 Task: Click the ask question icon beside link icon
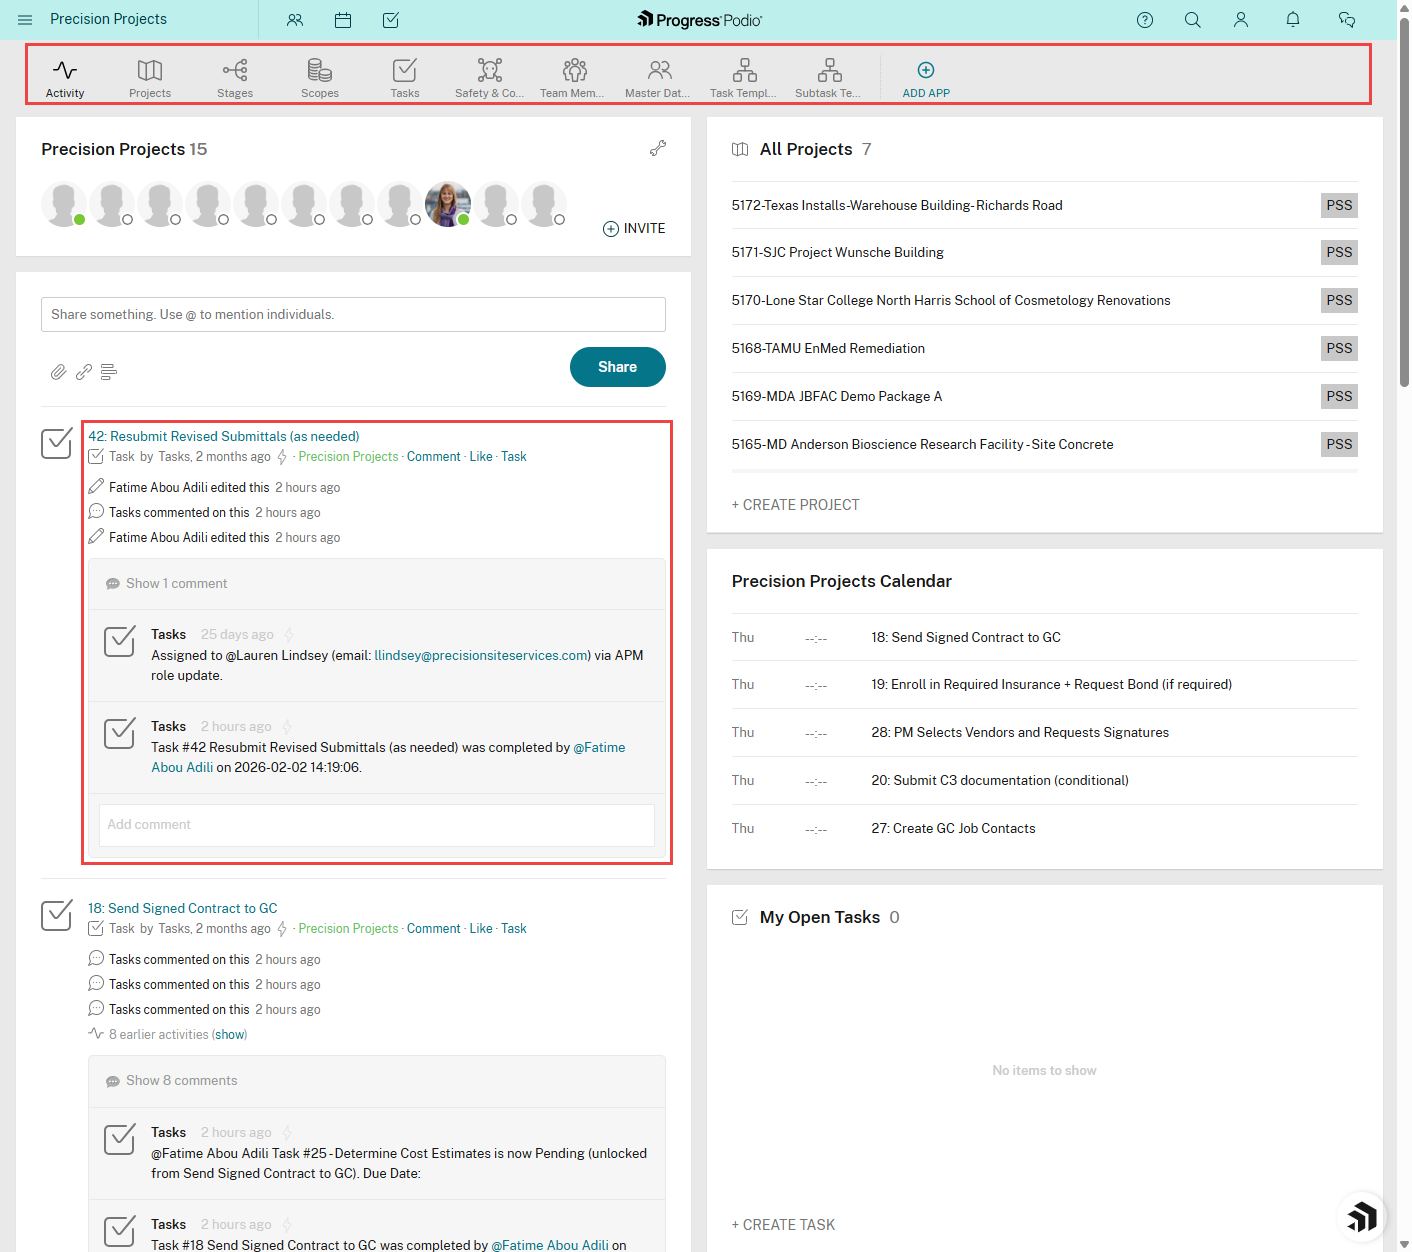coord(109,372)
